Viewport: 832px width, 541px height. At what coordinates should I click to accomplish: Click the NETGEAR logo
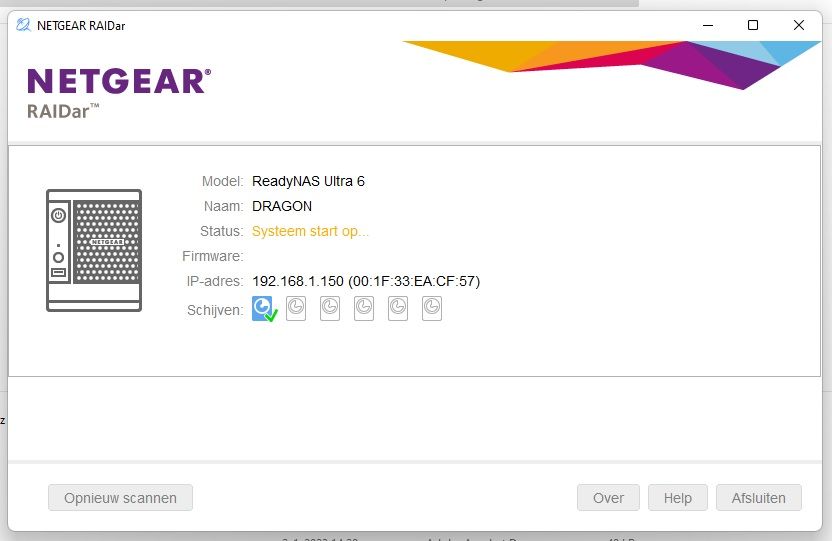click(x=119, y=81)
